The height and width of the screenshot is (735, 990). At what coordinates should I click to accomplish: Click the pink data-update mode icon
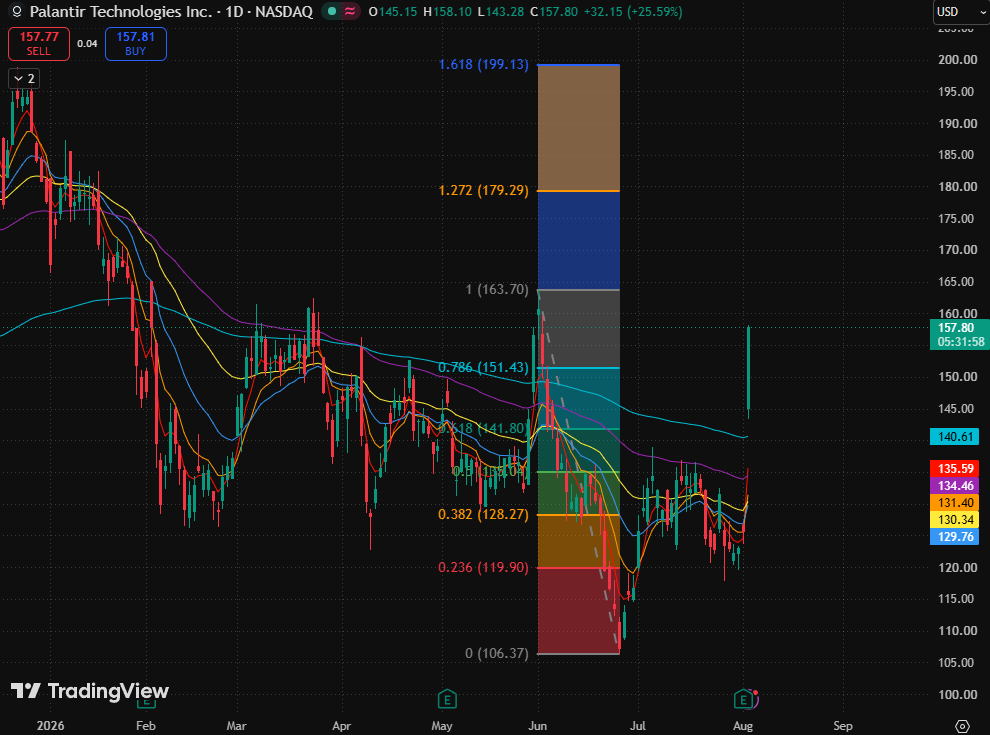(350, 11)
